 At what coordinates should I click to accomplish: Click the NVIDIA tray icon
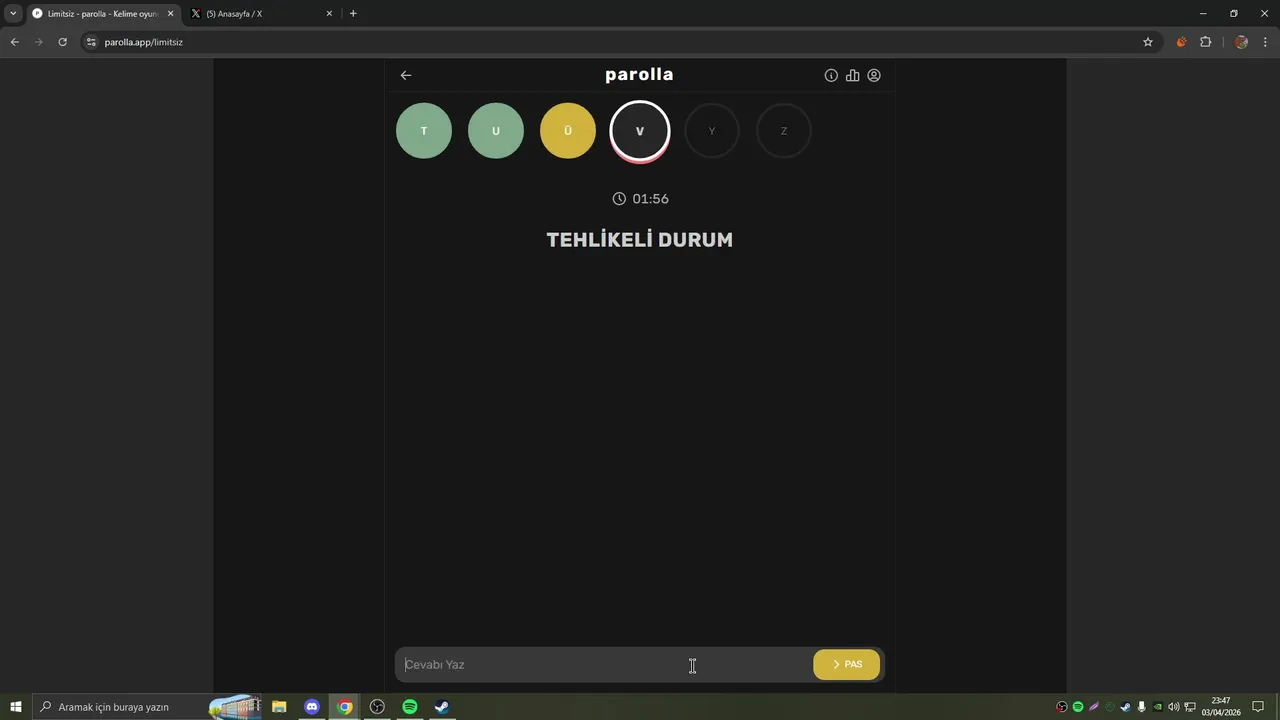click(x=1158, y=707)
